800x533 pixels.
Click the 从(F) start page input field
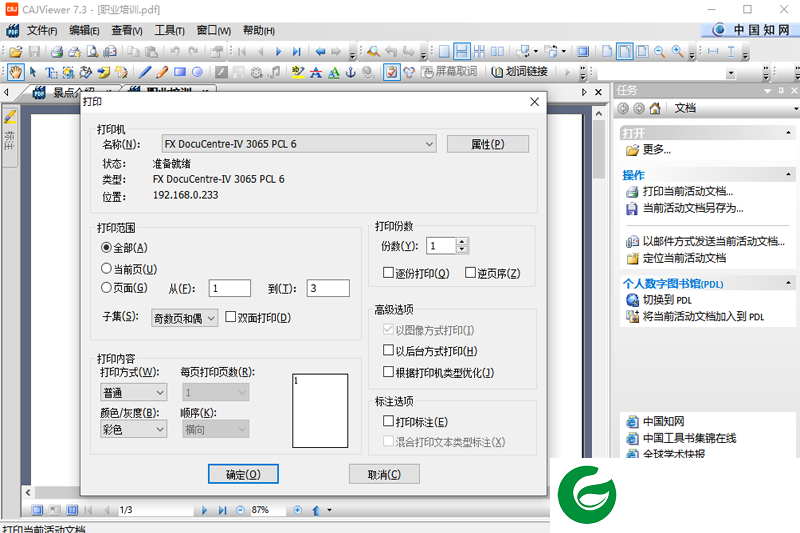(230, 288)
